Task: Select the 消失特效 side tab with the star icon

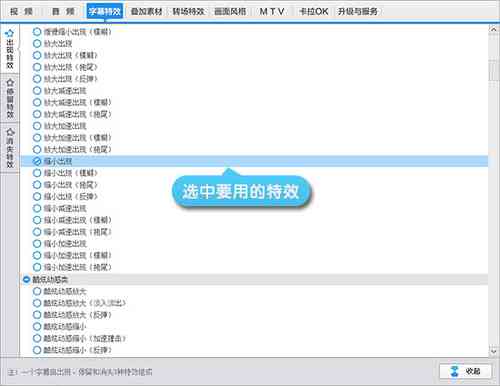Action: click(x=10, y=148)
